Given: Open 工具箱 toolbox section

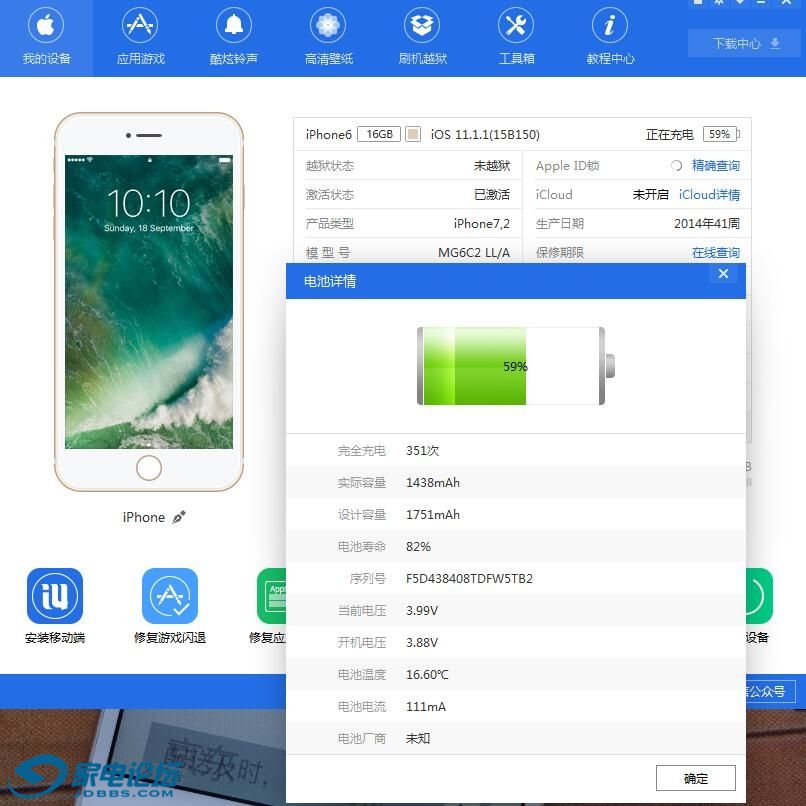Looking at the screenshot, I should (x=516, y=38).
